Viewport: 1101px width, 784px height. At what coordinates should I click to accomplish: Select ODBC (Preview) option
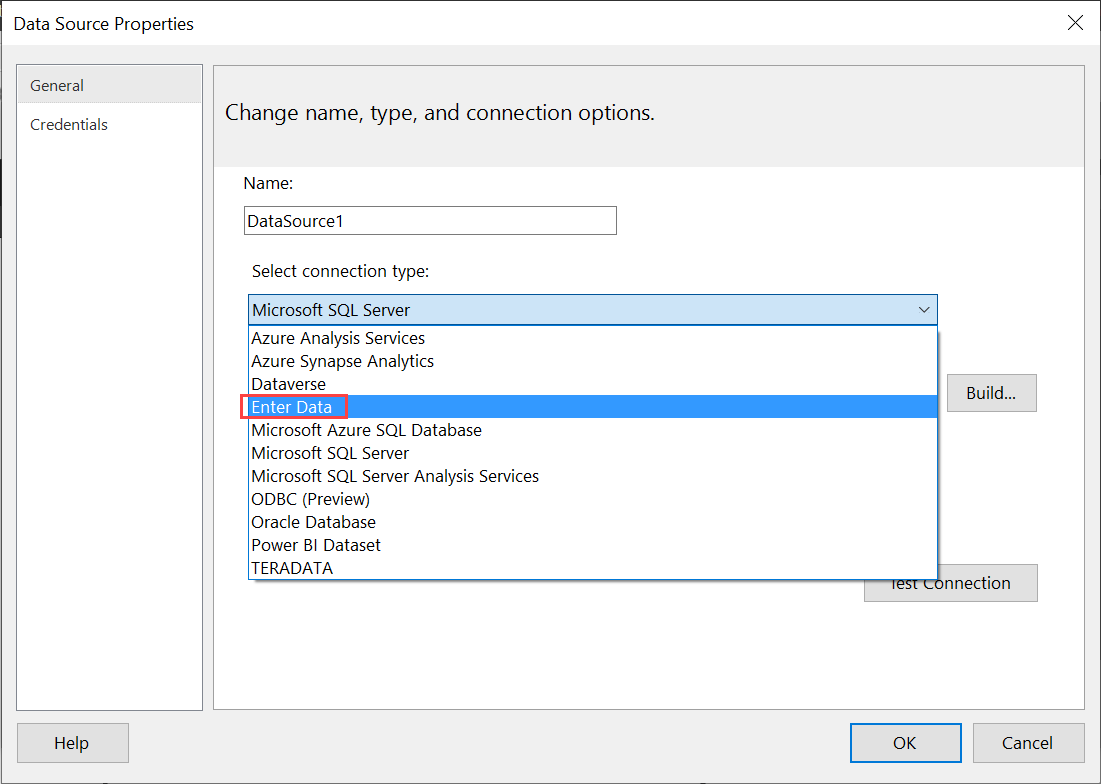[x=593, y=499]
